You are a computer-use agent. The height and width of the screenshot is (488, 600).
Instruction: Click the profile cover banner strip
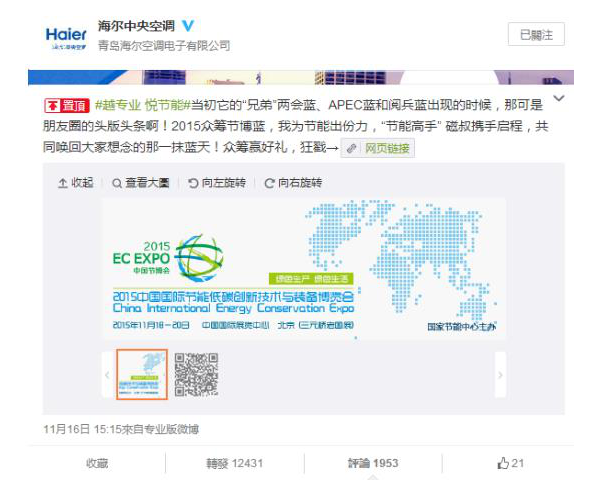pyautogui.click(x=301, y=77)
